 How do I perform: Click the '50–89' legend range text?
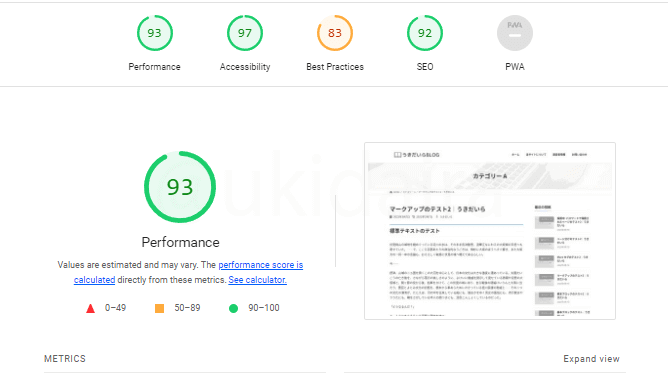pos(187,308)
